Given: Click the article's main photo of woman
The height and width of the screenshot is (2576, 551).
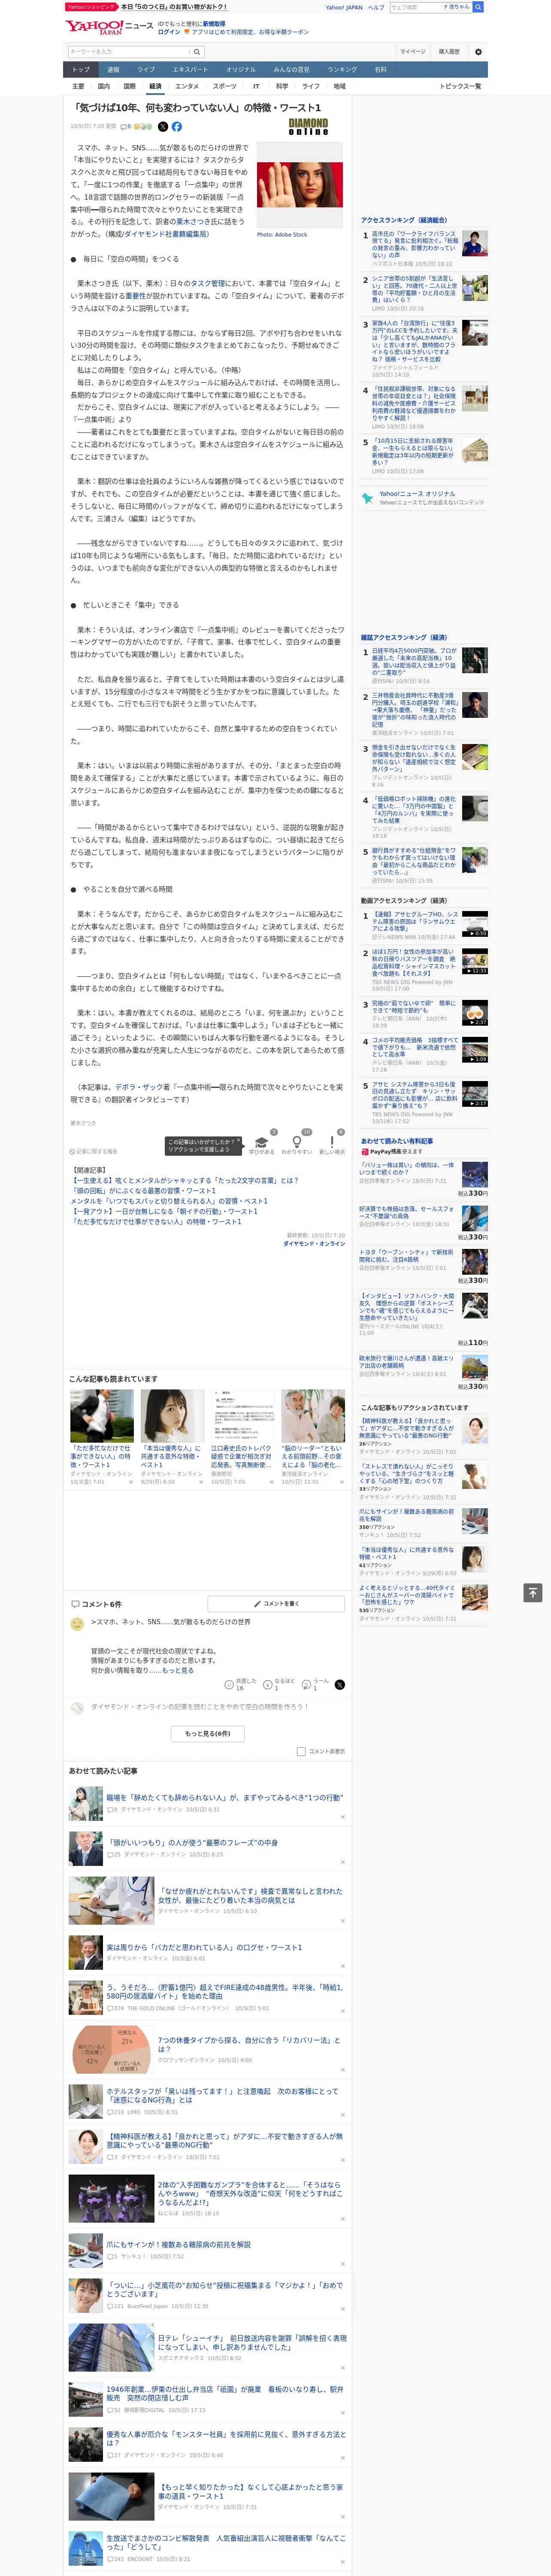Looking at the screenshot, I should [300, 185].
